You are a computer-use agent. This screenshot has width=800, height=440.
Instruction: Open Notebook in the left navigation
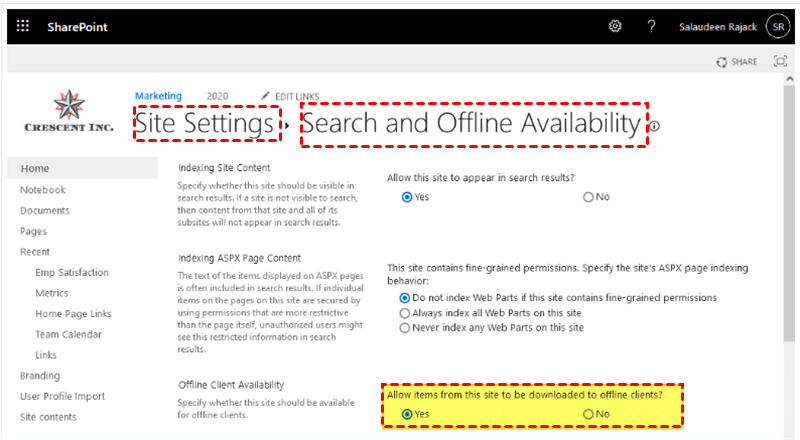pos(43,190)
